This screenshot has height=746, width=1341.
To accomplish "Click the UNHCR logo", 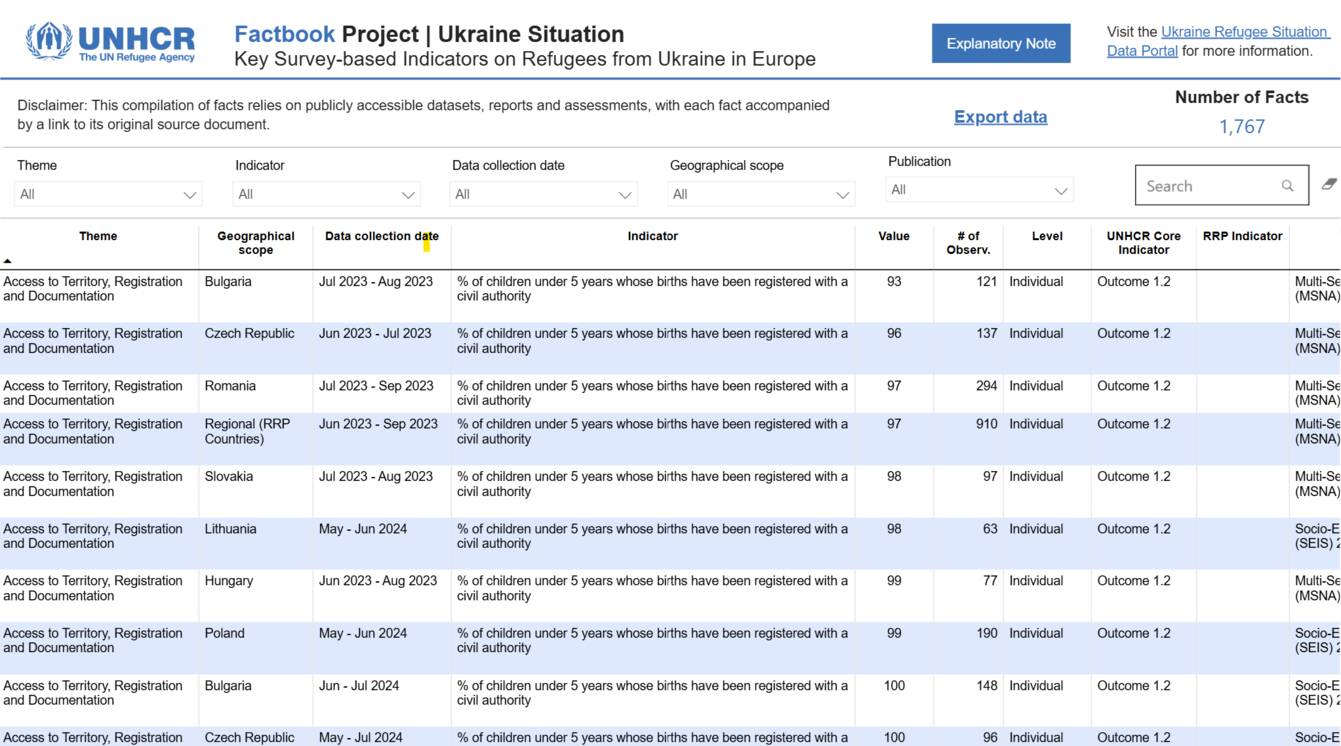I will point(110,43).
